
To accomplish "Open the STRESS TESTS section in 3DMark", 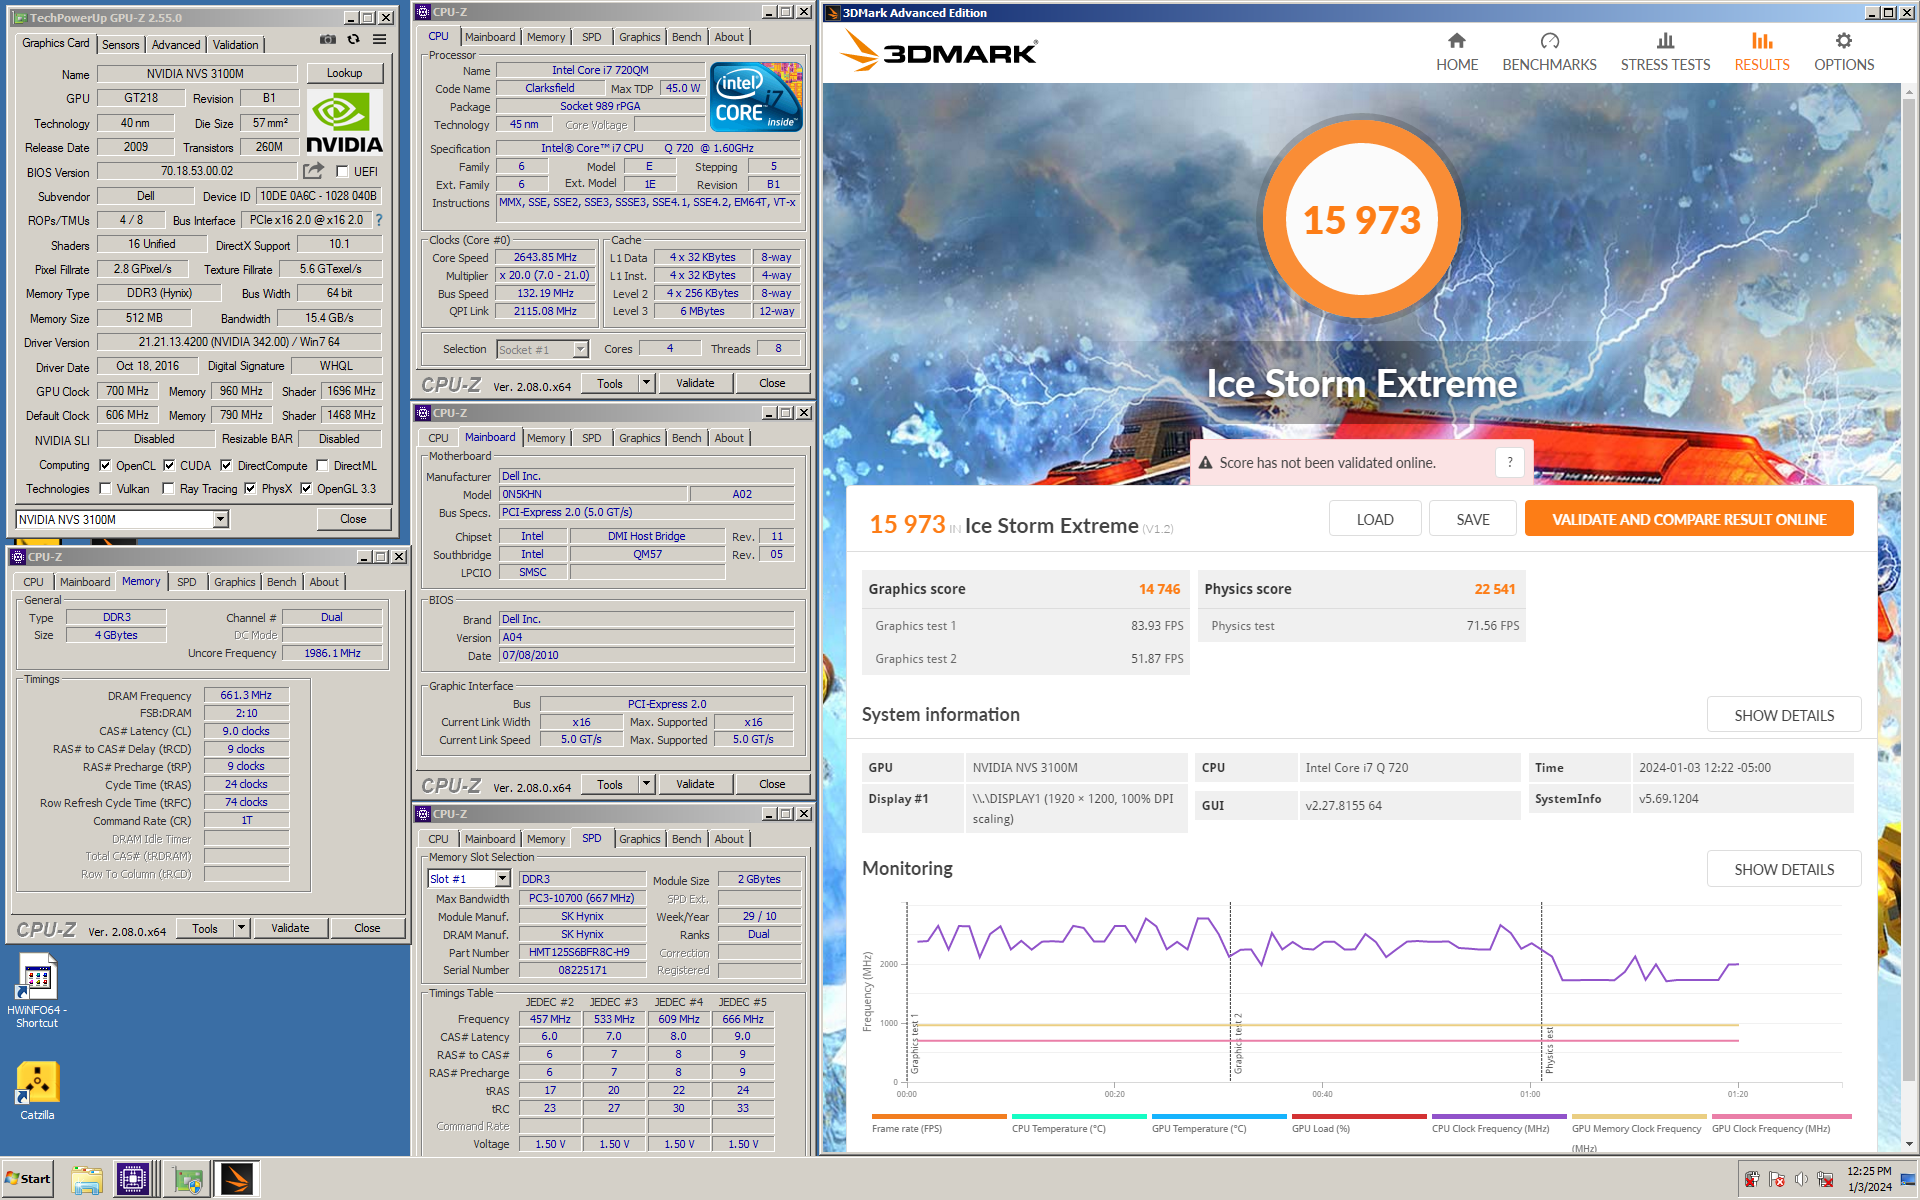I will pos(1665,52).
